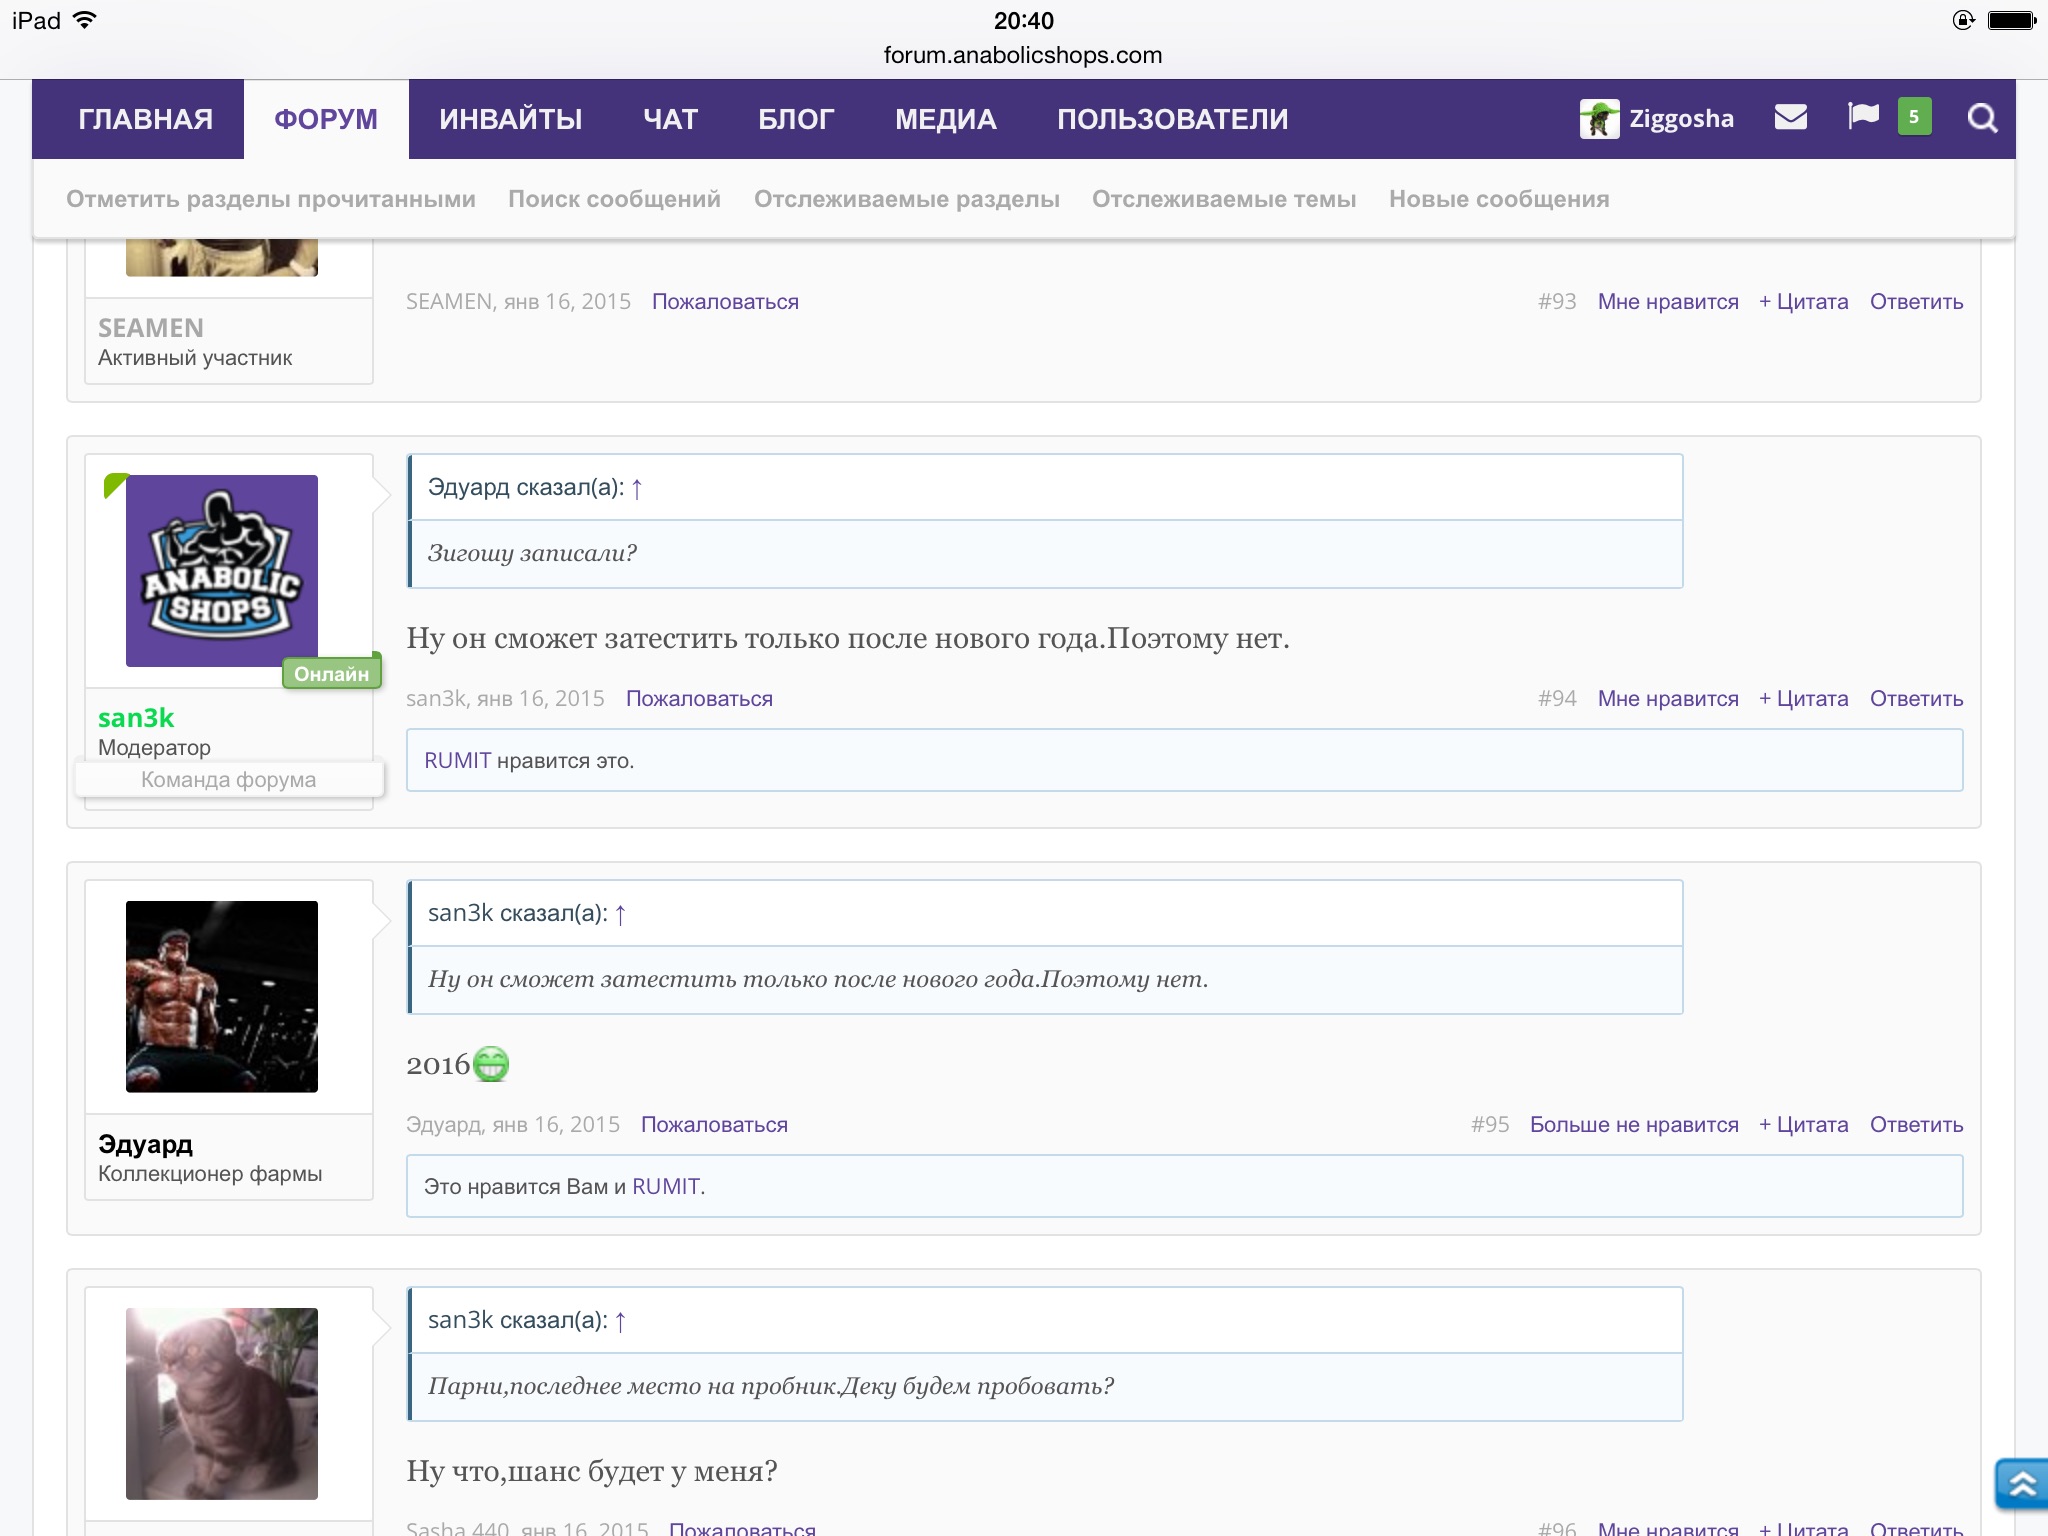This screenshot has height=1536, width=2048.
Task: Open Ziggosha avatar in navigation bar
Action: tap(1599, 119)
